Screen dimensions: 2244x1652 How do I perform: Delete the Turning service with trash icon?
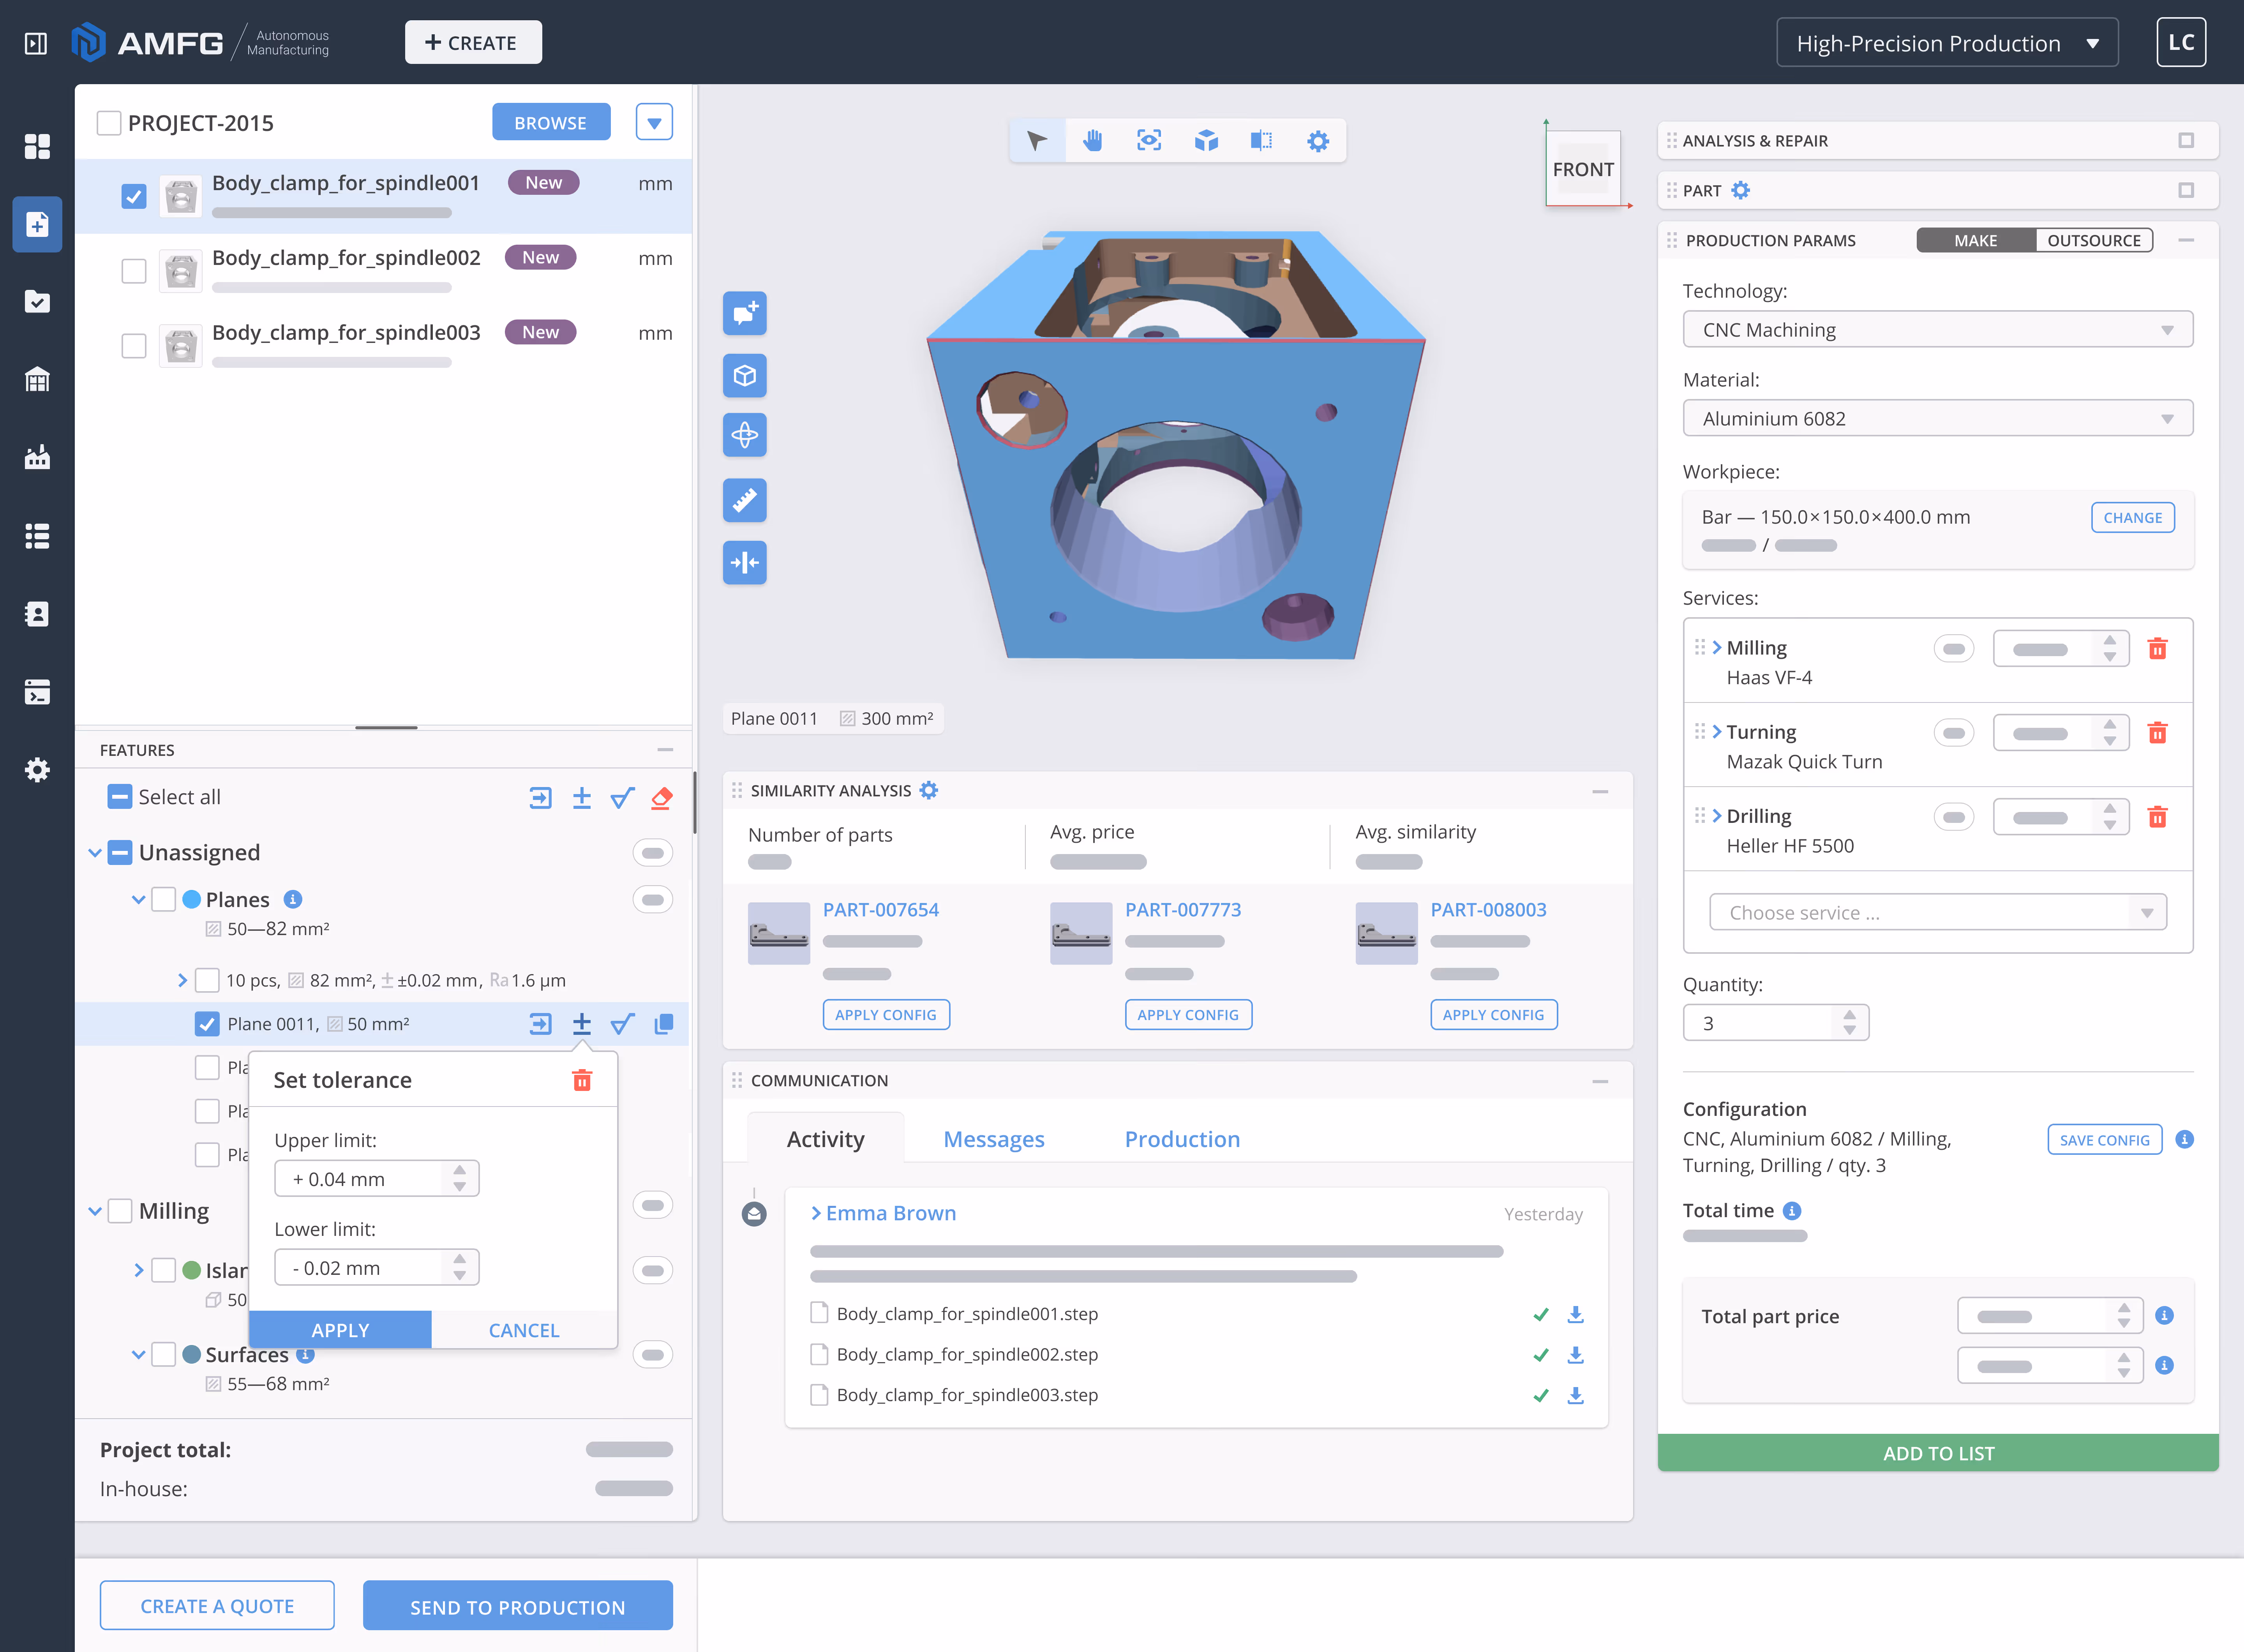tap(2157, 733)
